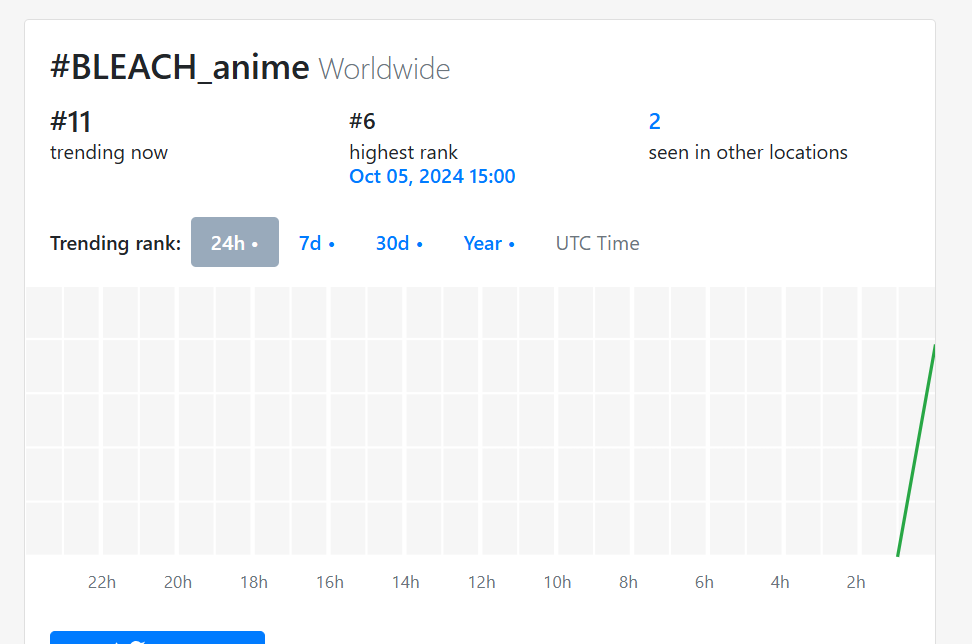Click the 20h axis label
The height and width of the screenshot is (644, 972).
[178, 583]
